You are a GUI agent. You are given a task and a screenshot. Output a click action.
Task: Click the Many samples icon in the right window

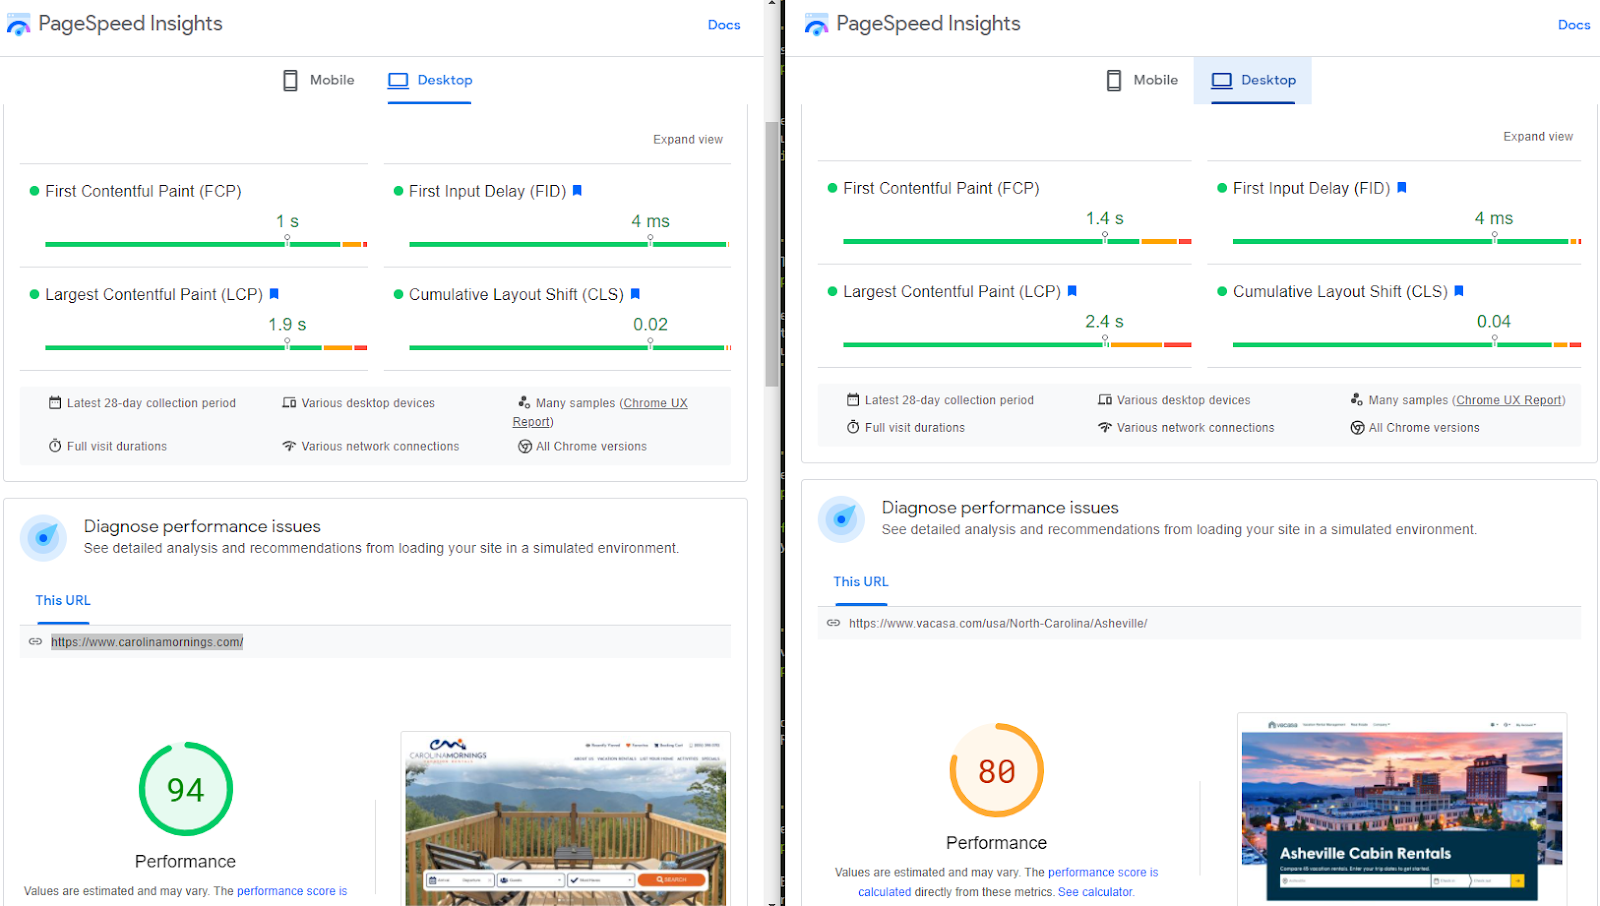point(1357,399)
